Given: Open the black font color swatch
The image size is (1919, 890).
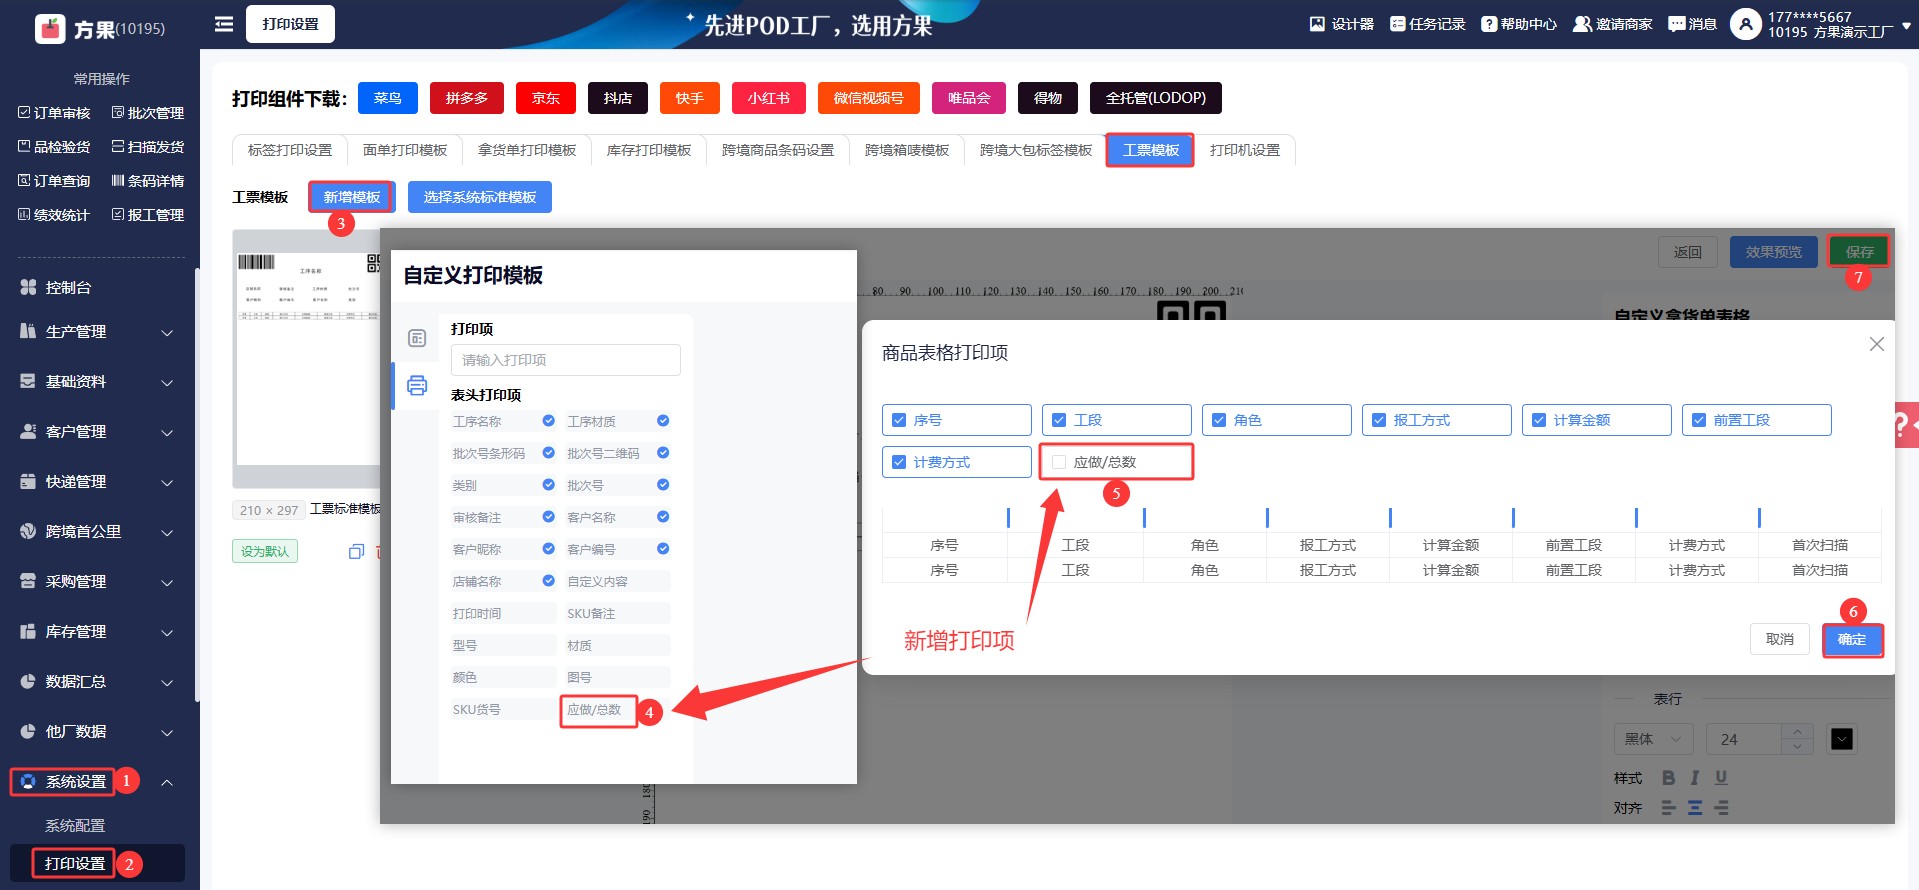Looking at the screenshot, I should click(x=1842, y=739).
